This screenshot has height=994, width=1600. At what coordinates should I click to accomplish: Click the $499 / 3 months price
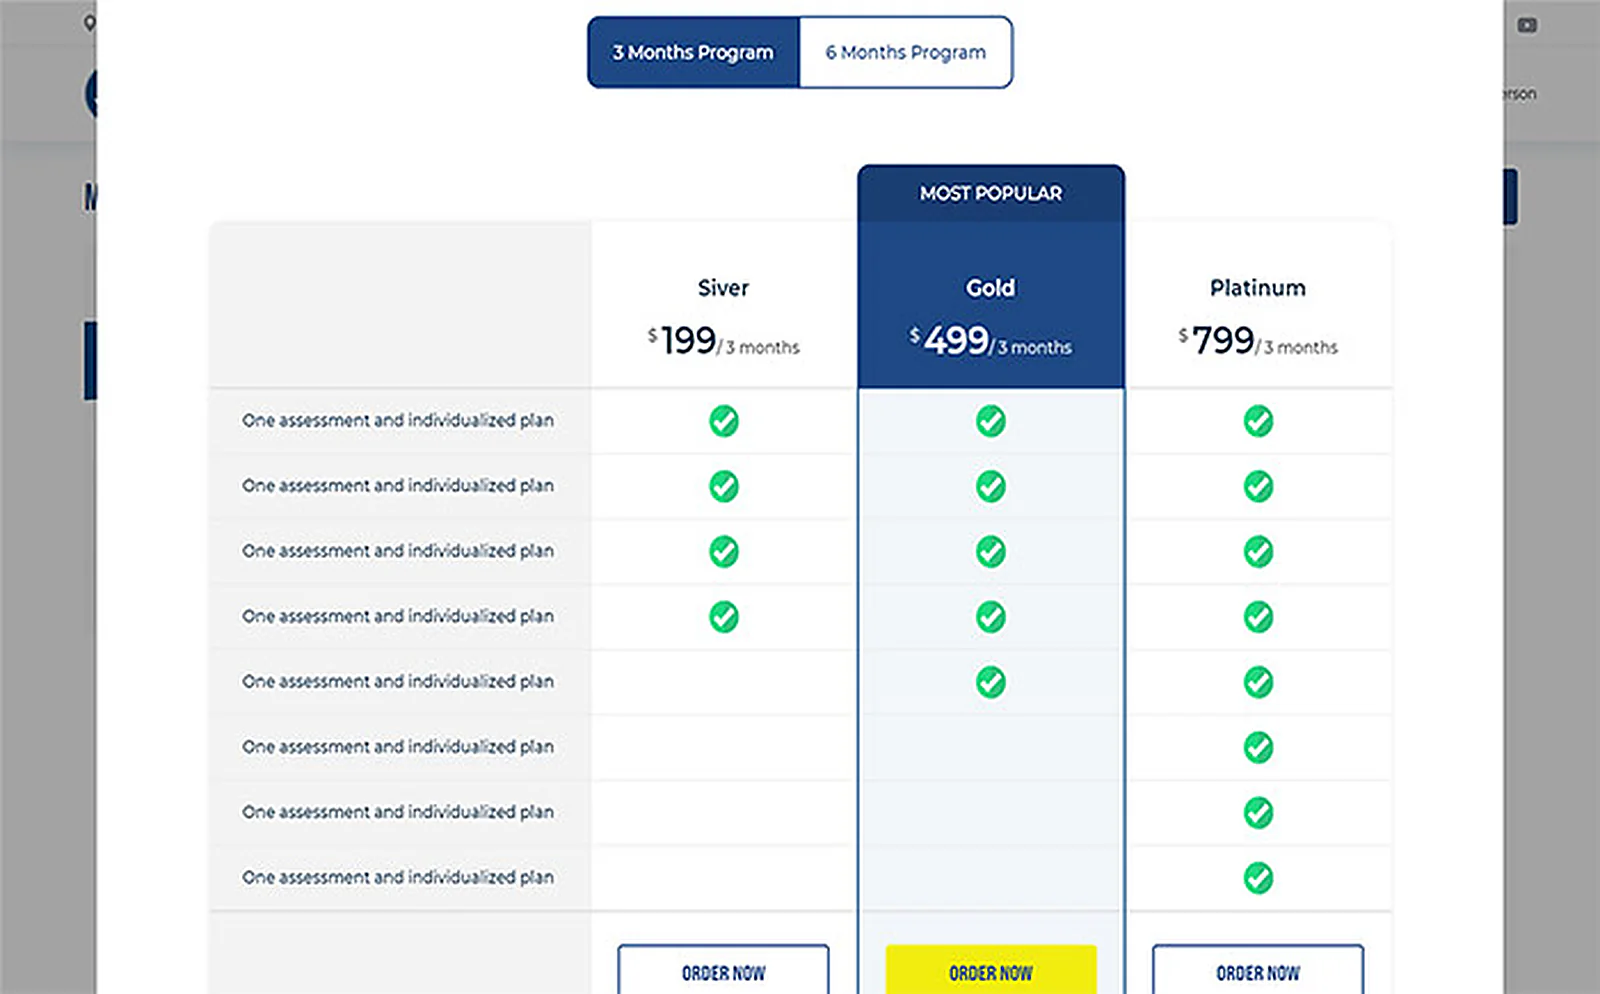pos(991,341)
